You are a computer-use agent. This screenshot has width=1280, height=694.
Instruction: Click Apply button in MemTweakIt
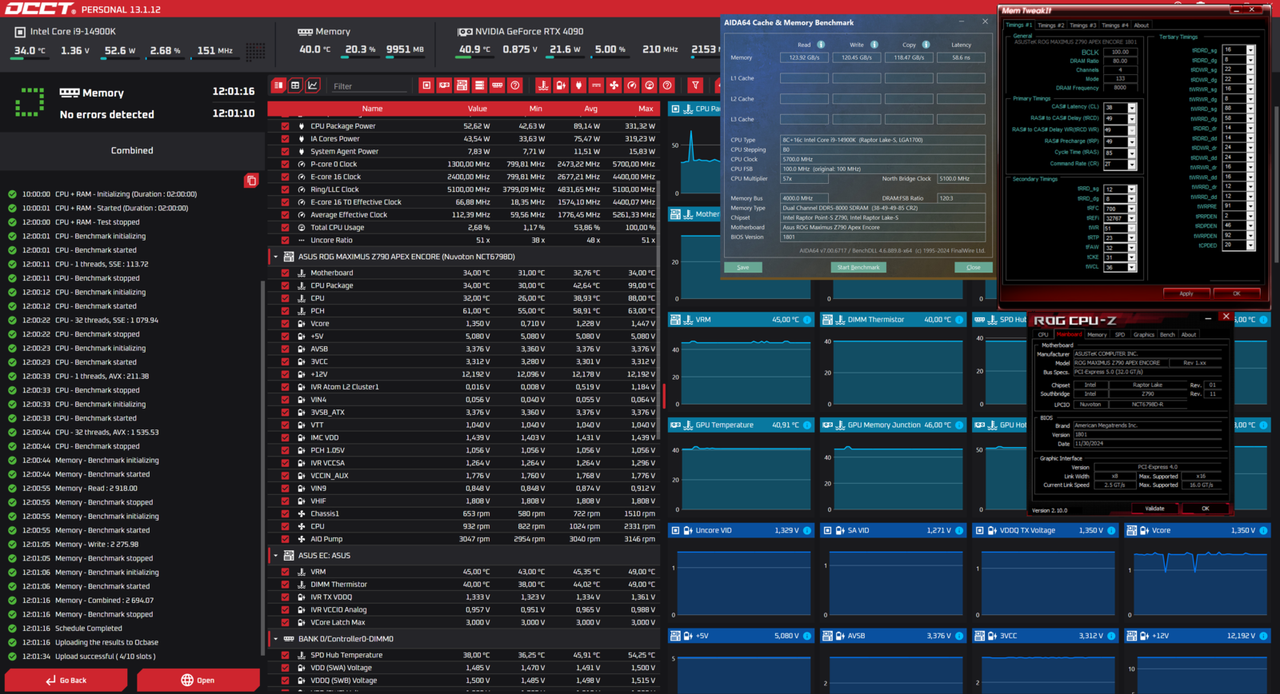pyautogui.click(x=1186, y=293)
